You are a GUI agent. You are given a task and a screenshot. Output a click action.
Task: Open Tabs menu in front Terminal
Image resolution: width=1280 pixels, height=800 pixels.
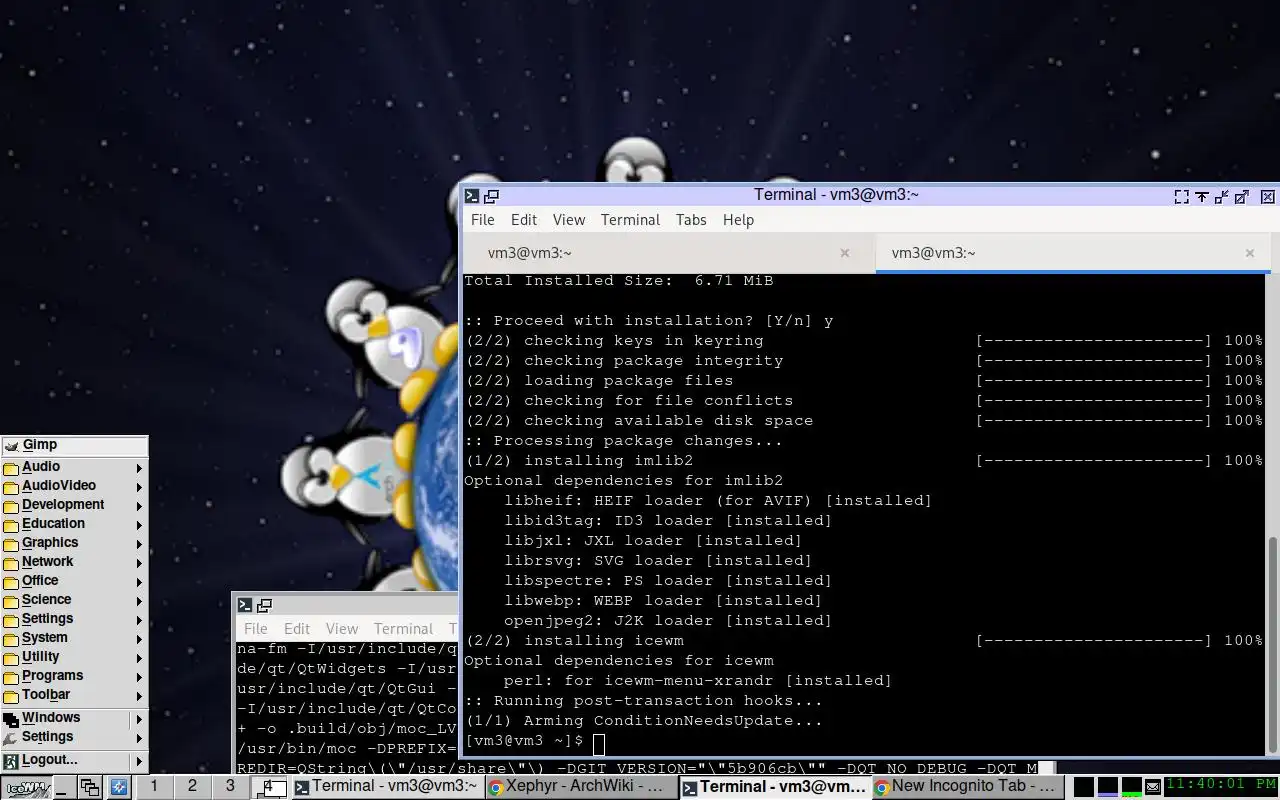pos(691,220)
